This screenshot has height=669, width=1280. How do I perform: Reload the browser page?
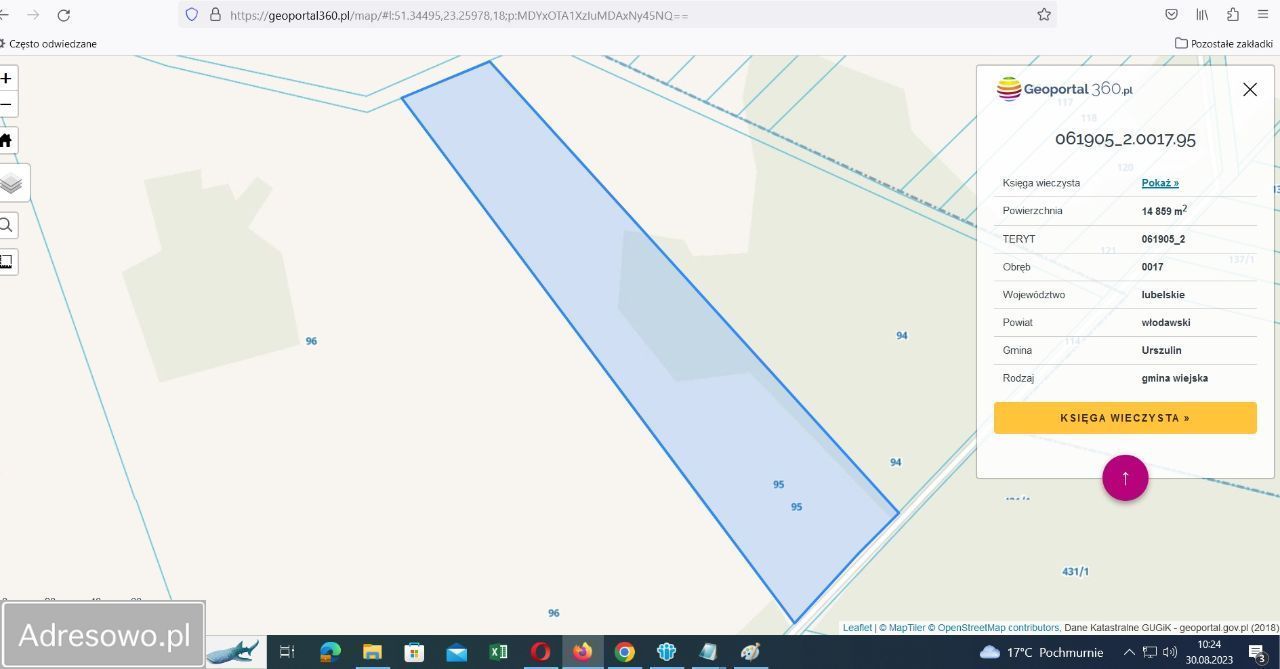[64, 15]
